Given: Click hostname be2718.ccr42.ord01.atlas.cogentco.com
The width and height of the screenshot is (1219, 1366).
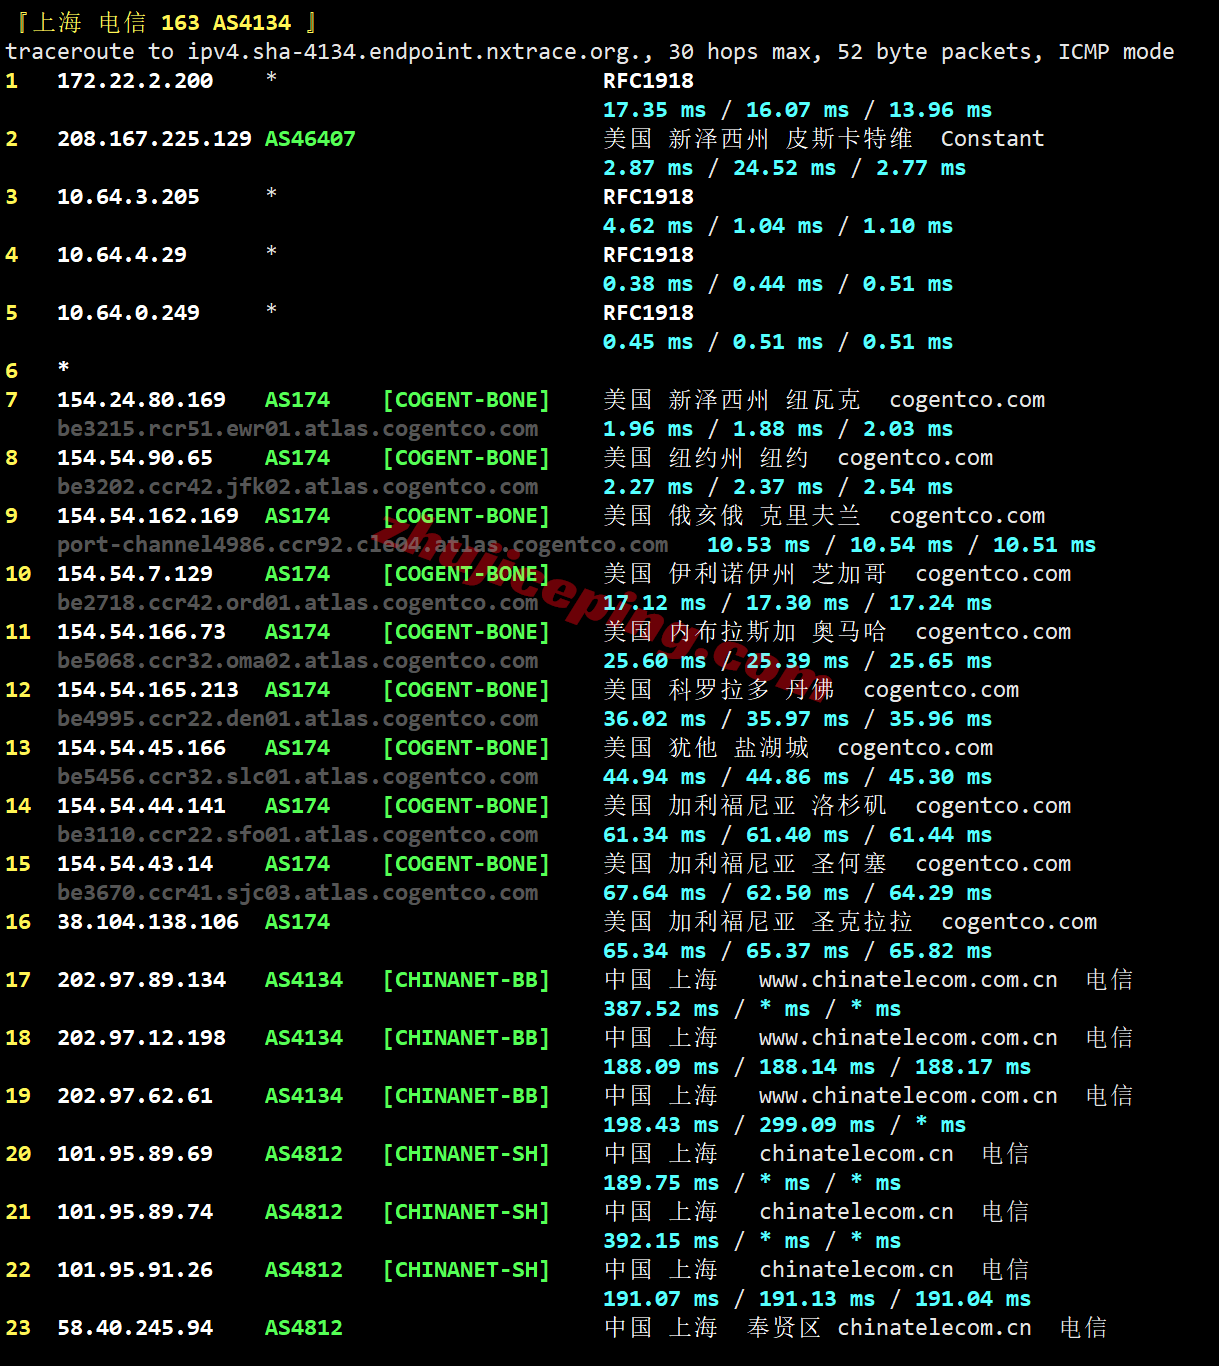Looking at the screenshot, I should (297, 603).
